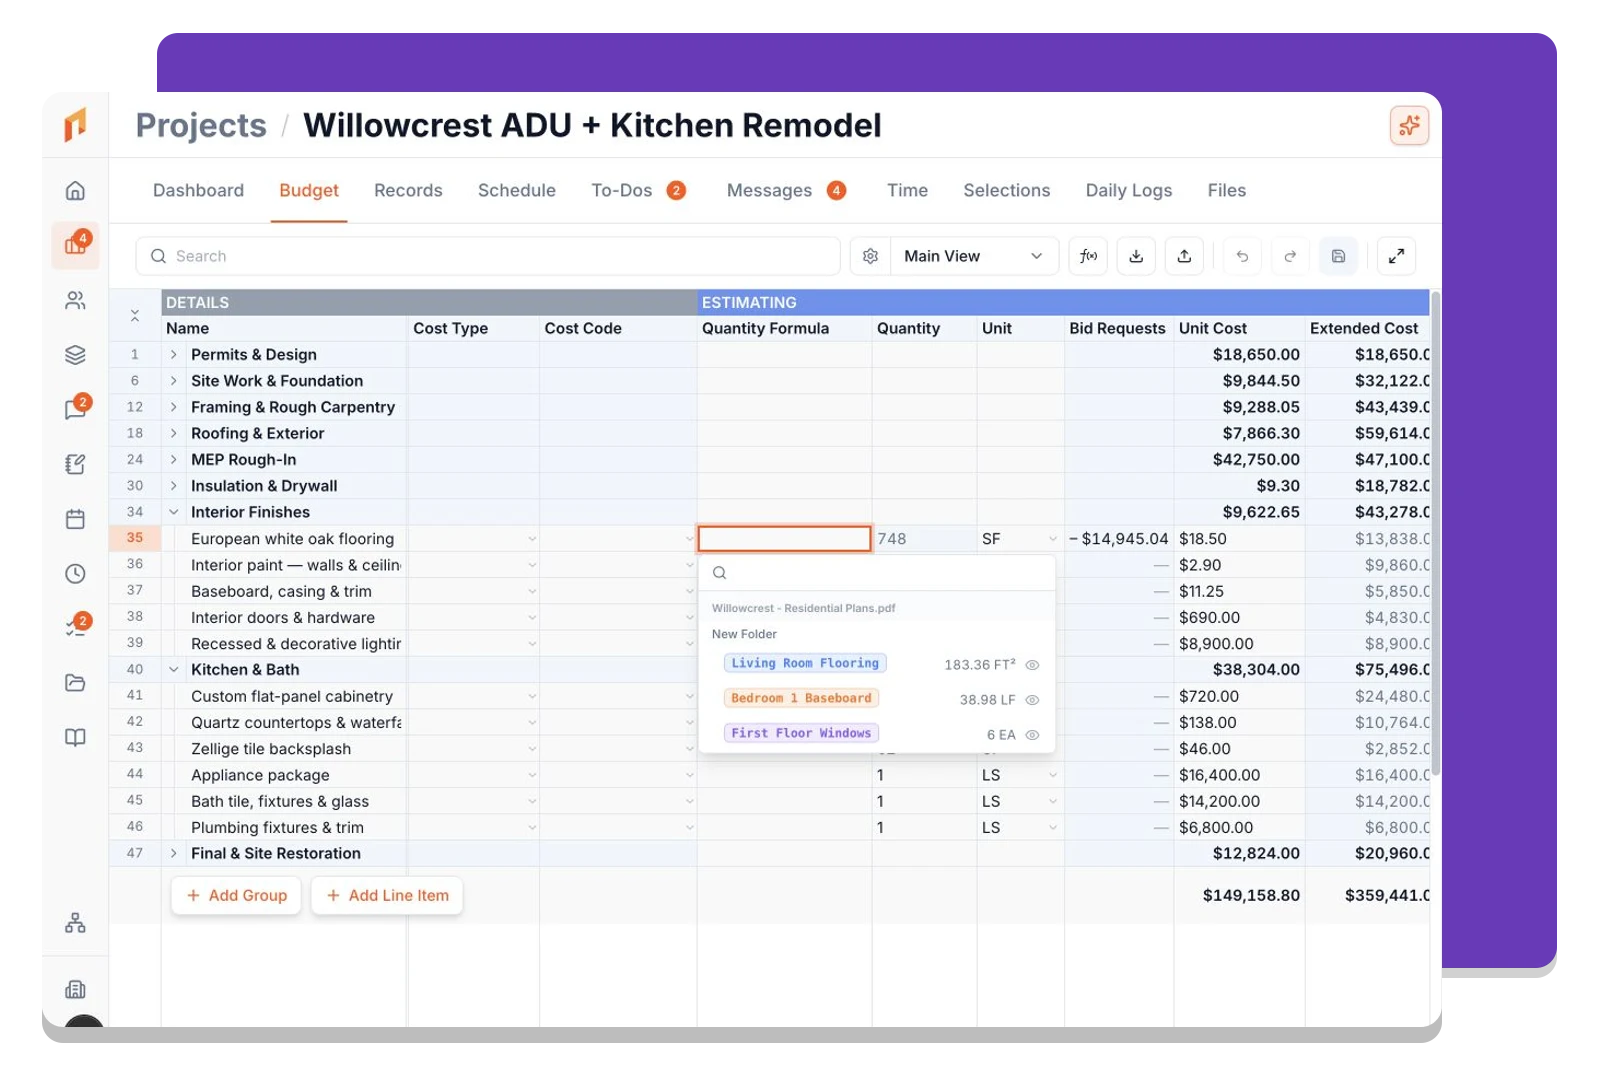Open the home icon in sidebar
The height and width of the screenshot is (1075, 1600).
75,191
